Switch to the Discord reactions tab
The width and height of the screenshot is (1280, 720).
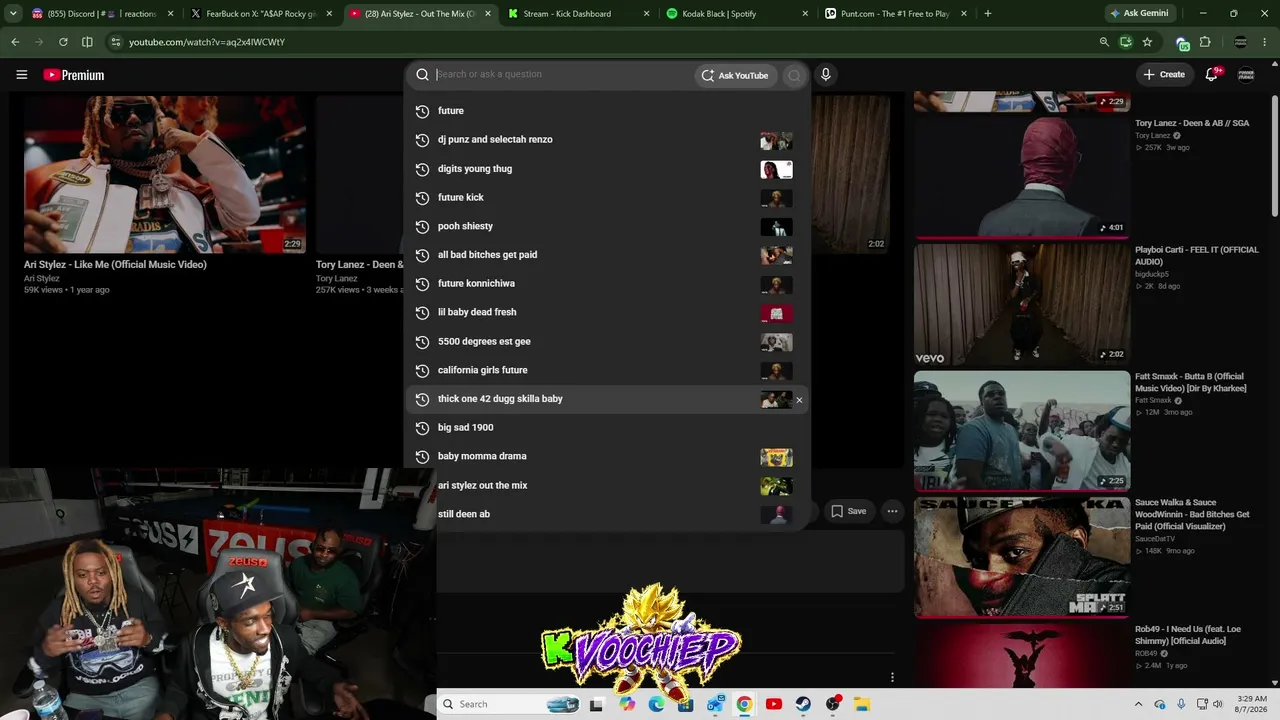[x=103, y=14]
